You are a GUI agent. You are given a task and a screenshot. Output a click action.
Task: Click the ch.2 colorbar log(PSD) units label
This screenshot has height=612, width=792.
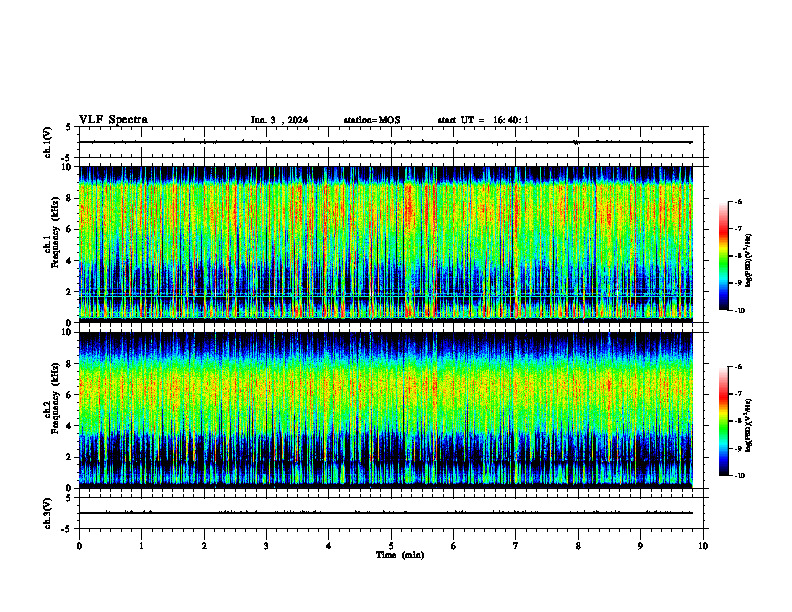pyautogui.click(x=749, y=426)
